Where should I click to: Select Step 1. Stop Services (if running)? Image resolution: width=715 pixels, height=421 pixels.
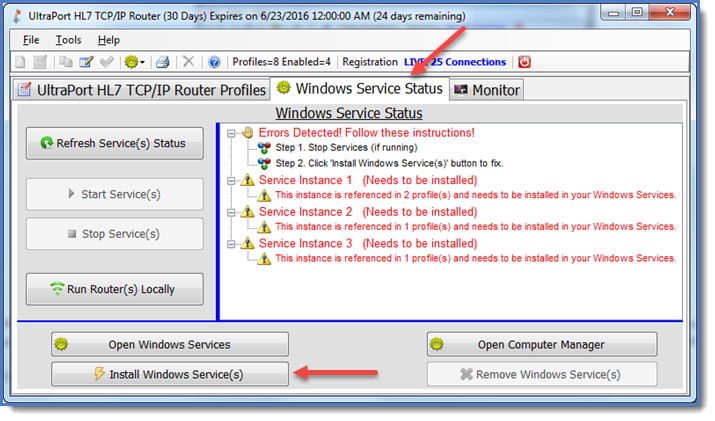[346, 147]
